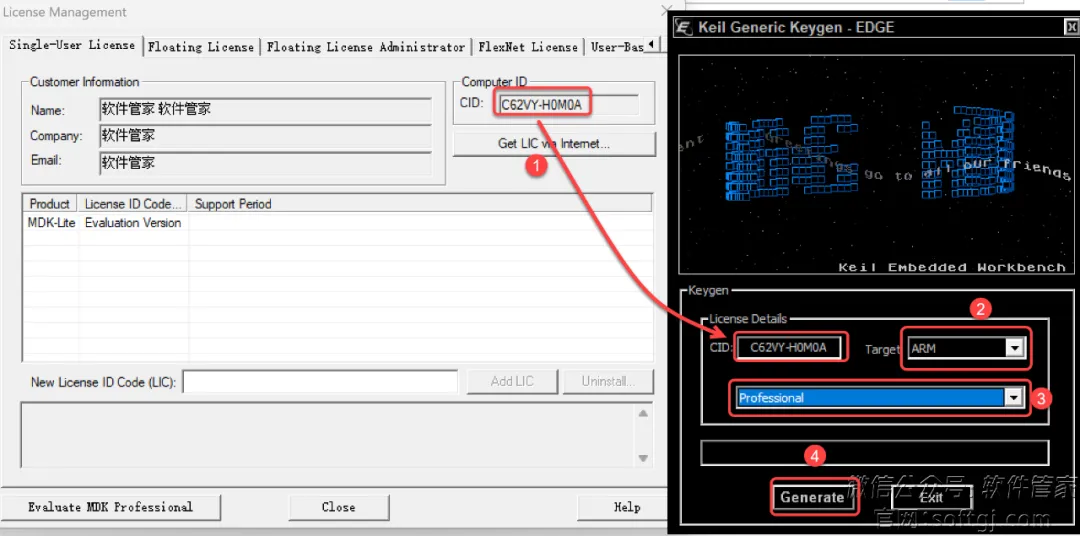Click the License ID Code column header
The image size is (1080, 536).
pos(134,204)
